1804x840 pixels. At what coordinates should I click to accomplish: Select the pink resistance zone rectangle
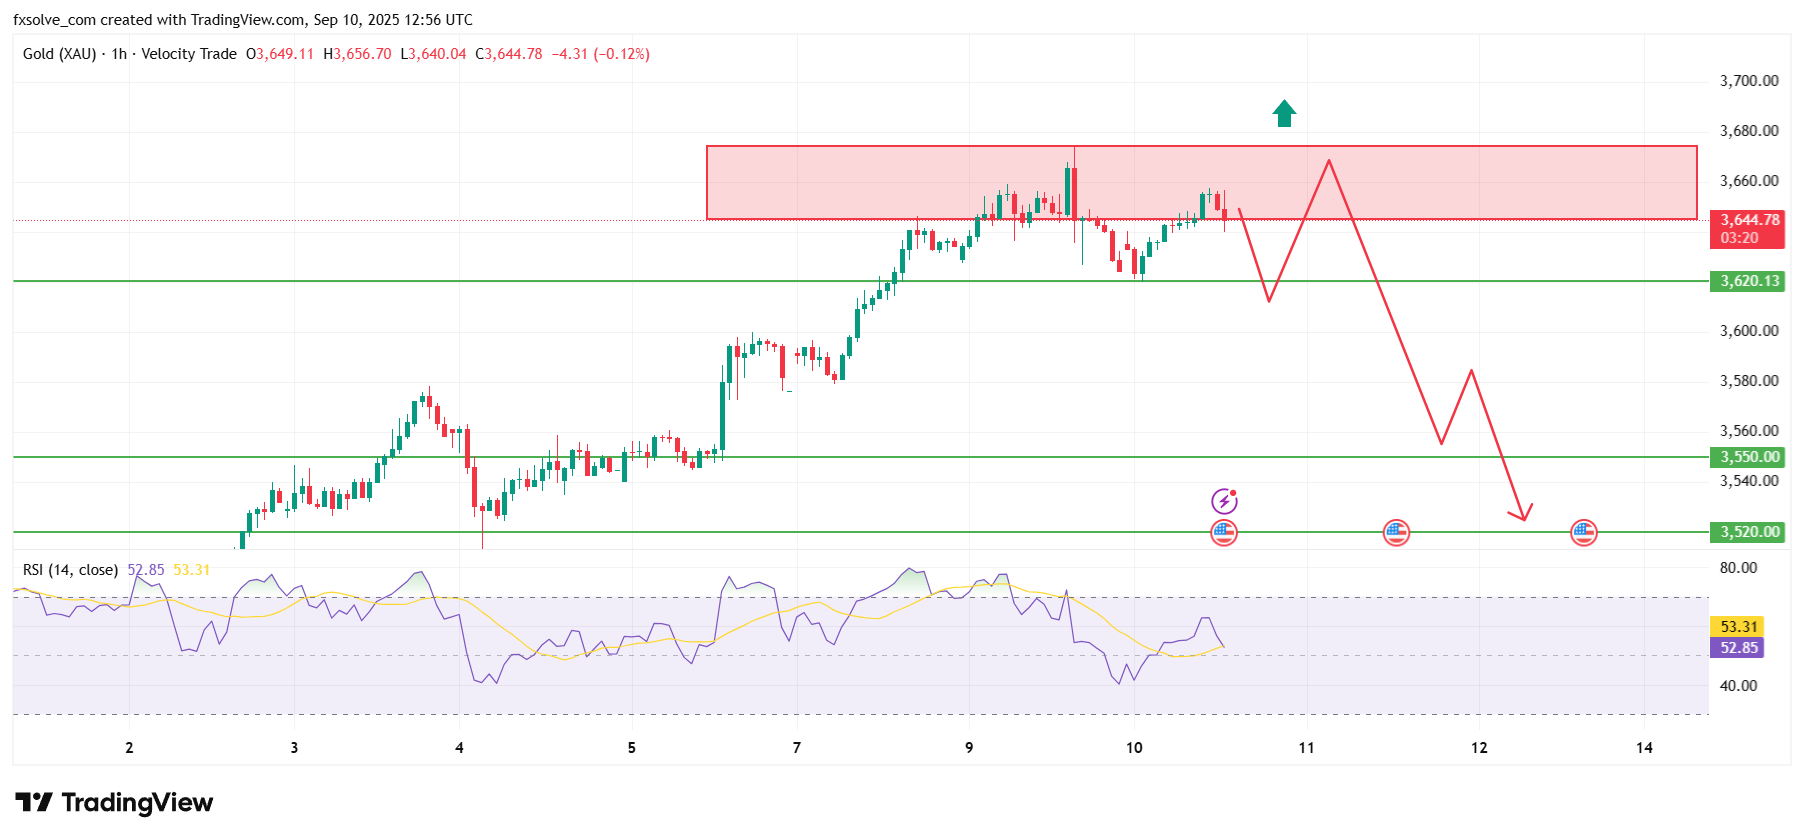900,182
